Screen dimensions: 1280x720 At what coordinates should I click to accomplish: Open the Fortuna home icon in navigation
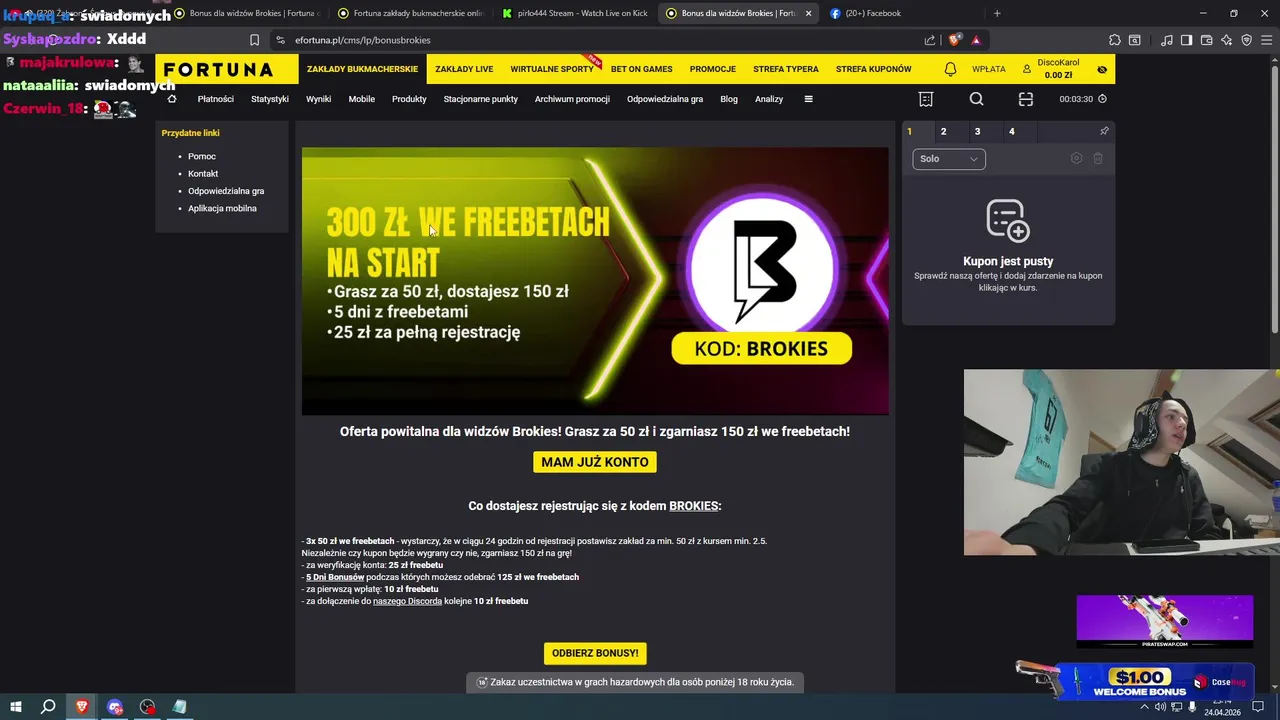(172, 99)
